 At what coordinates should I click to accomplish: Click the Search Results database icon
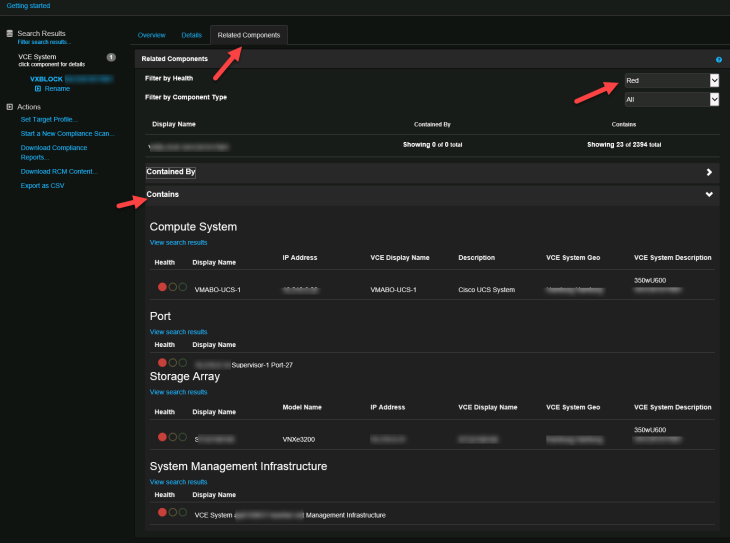point(9,33)
